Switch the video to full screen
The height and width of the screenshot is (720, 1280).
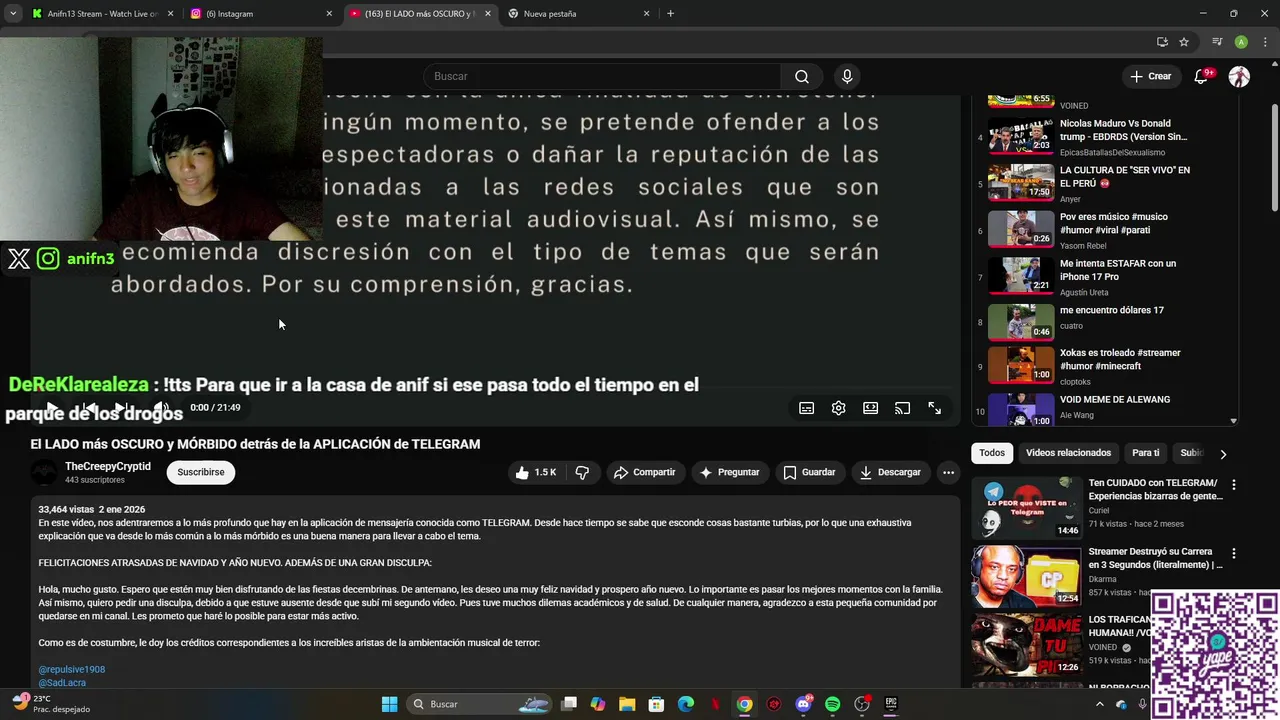(934, 408)
